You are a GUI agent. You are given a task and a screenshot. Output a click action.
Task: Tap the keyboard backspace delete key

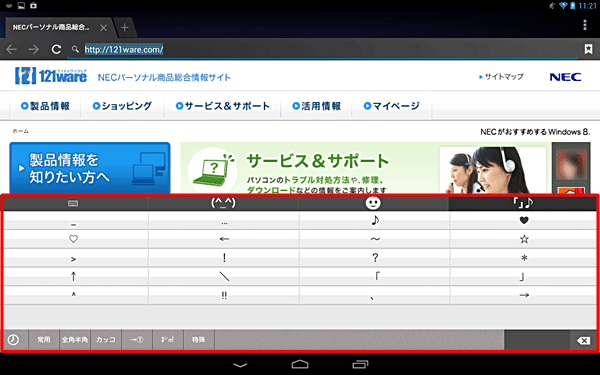(x=583, y=340)
